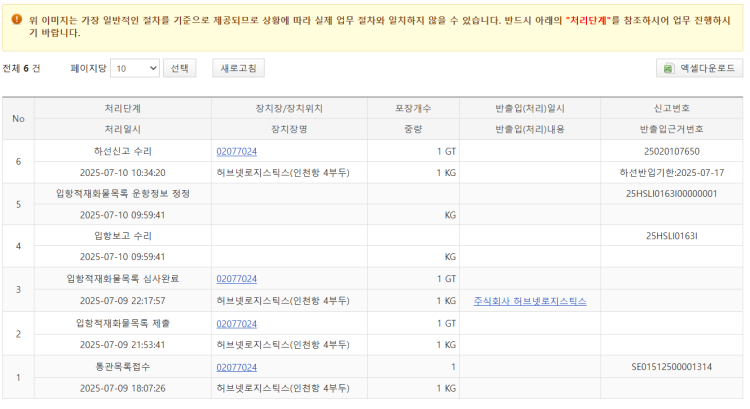Click the 1 GT value in row 6

pyautogui.click(x=446, y=152)
